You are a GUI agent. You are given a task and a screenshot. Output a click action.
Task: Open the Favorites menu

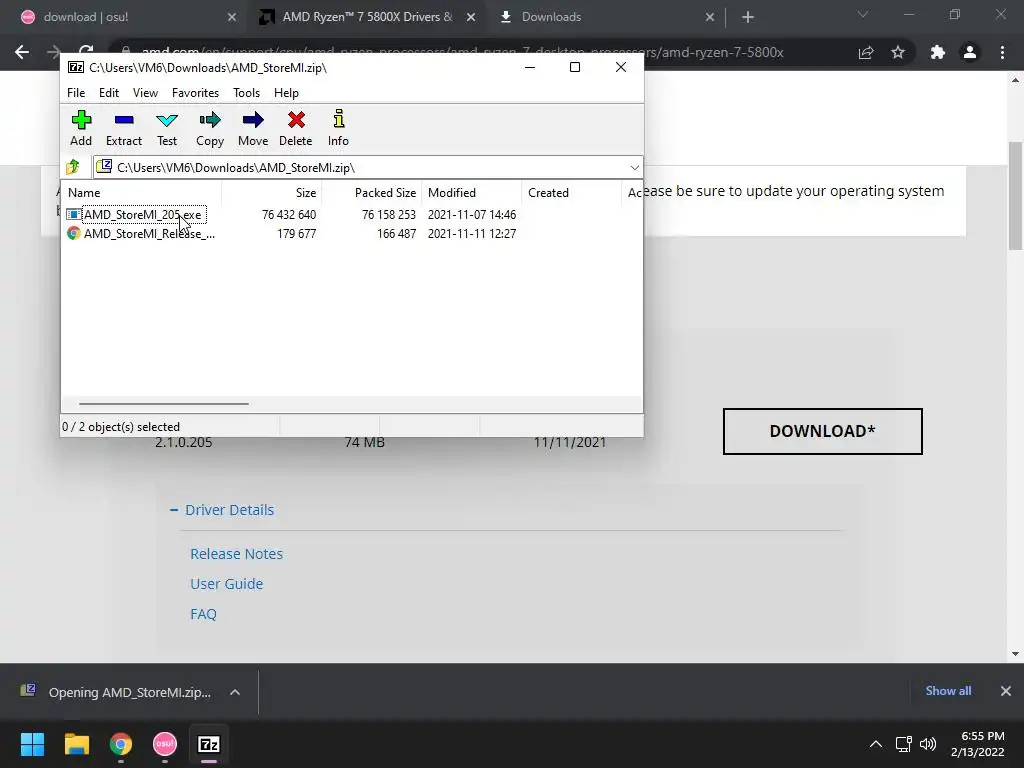pos(195,93)
